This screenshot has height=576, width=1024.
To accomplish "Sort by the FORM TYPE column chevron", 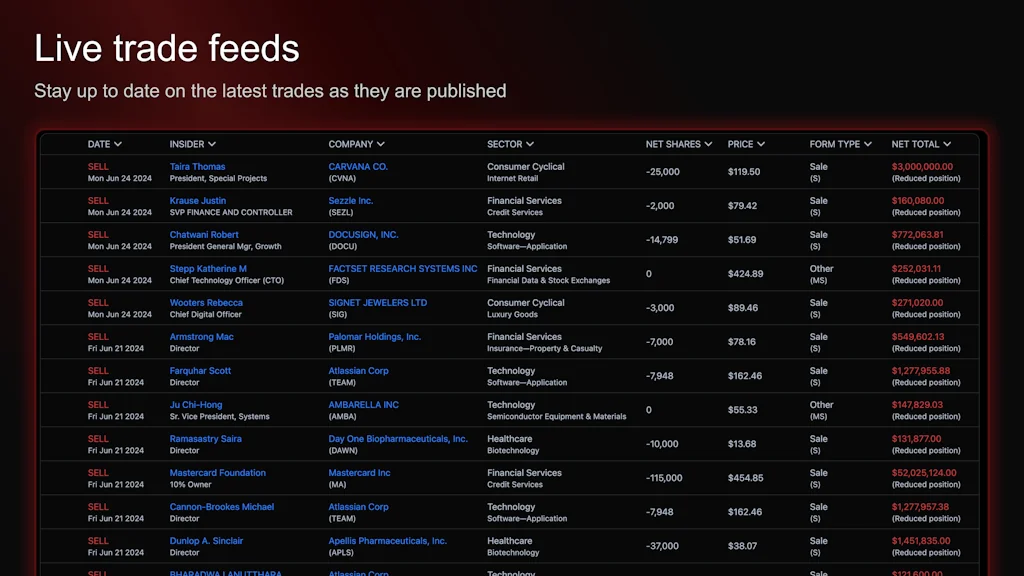I will (866, 144).
